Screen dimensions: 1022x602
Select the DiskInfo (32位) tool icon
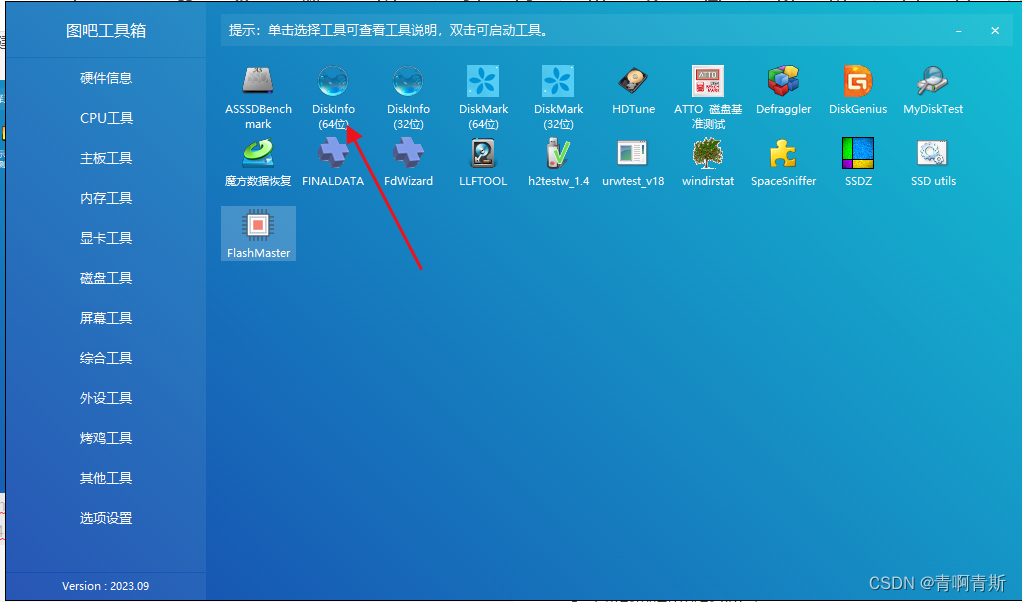[x=408, y=81]
